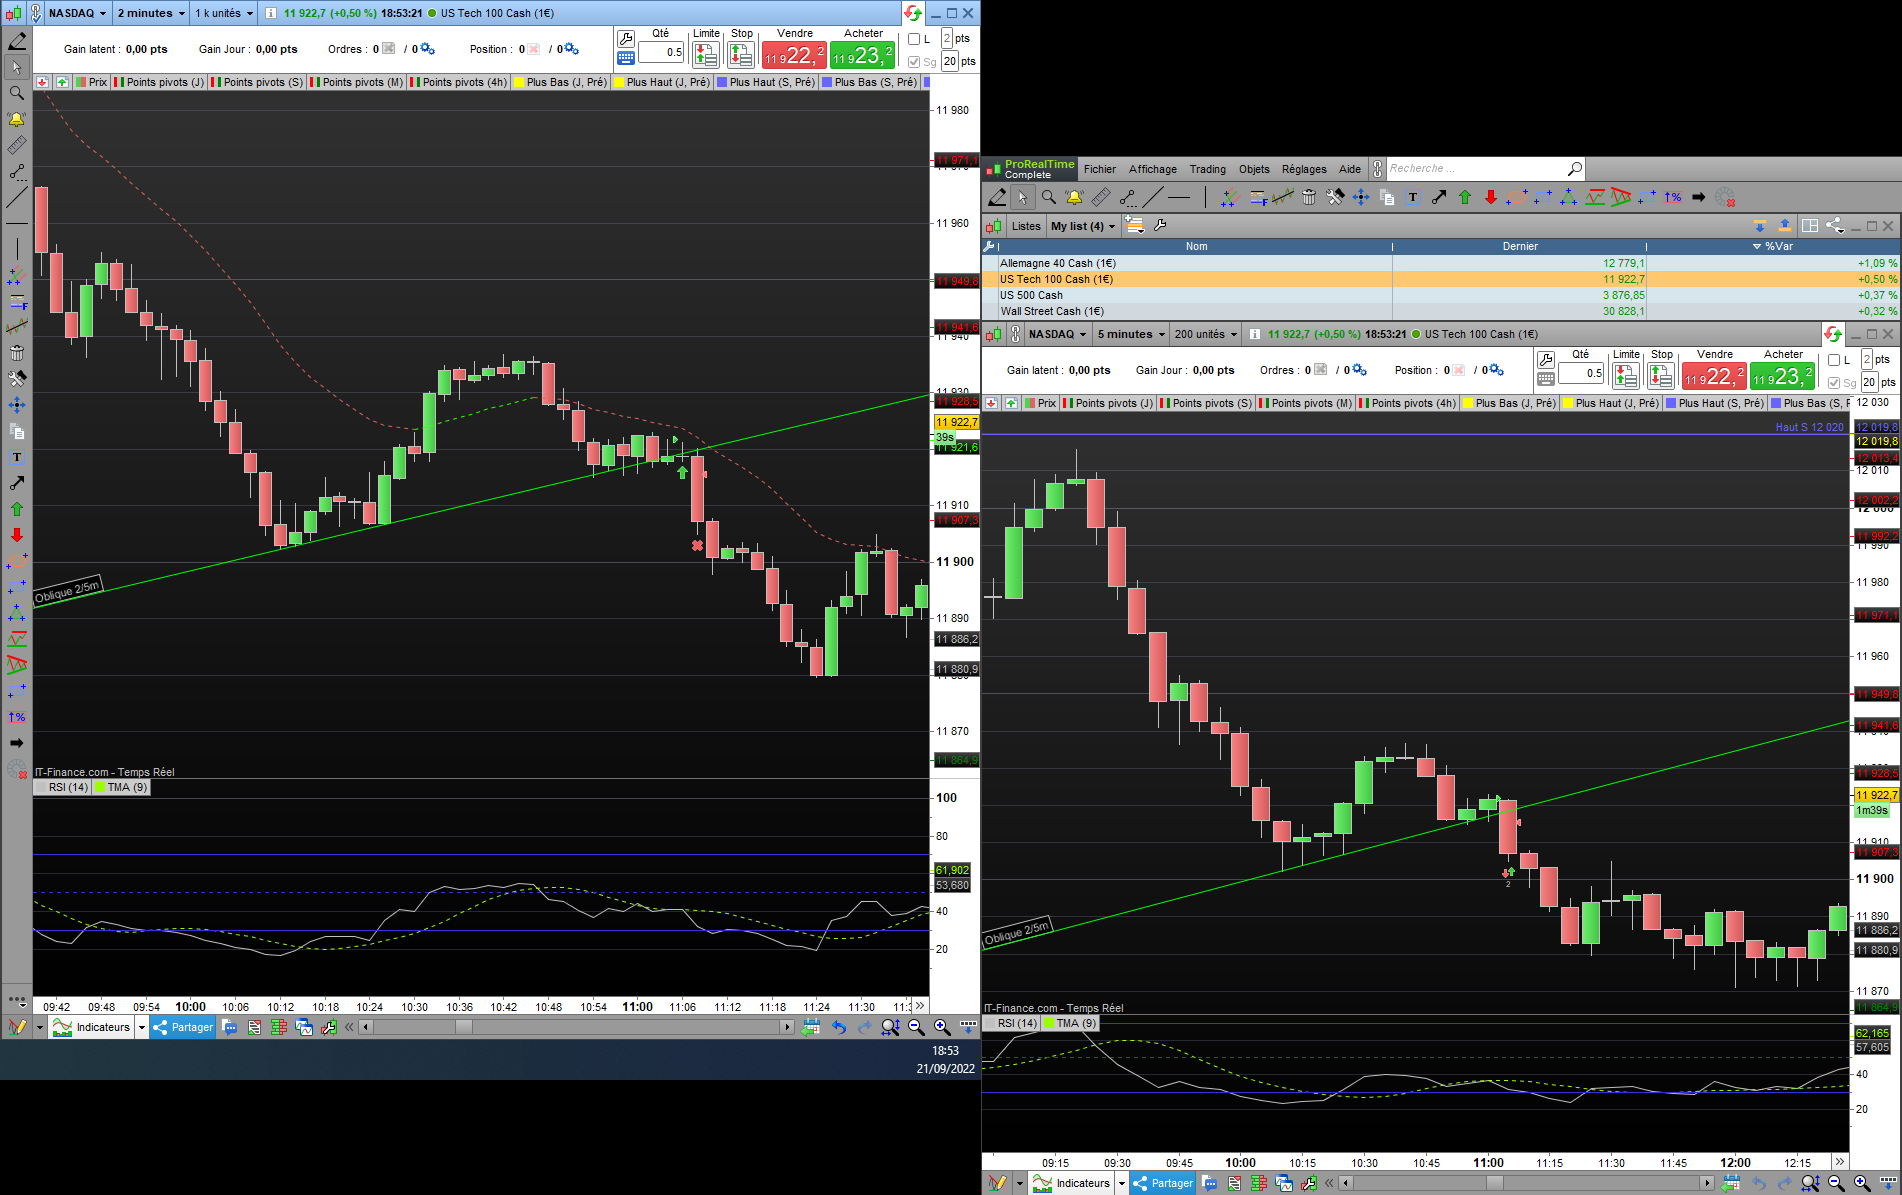Image resolution: width=1902 pixels, height=1195 pixels.
Task: Open the Objets menu
Action: [1254, 169]
